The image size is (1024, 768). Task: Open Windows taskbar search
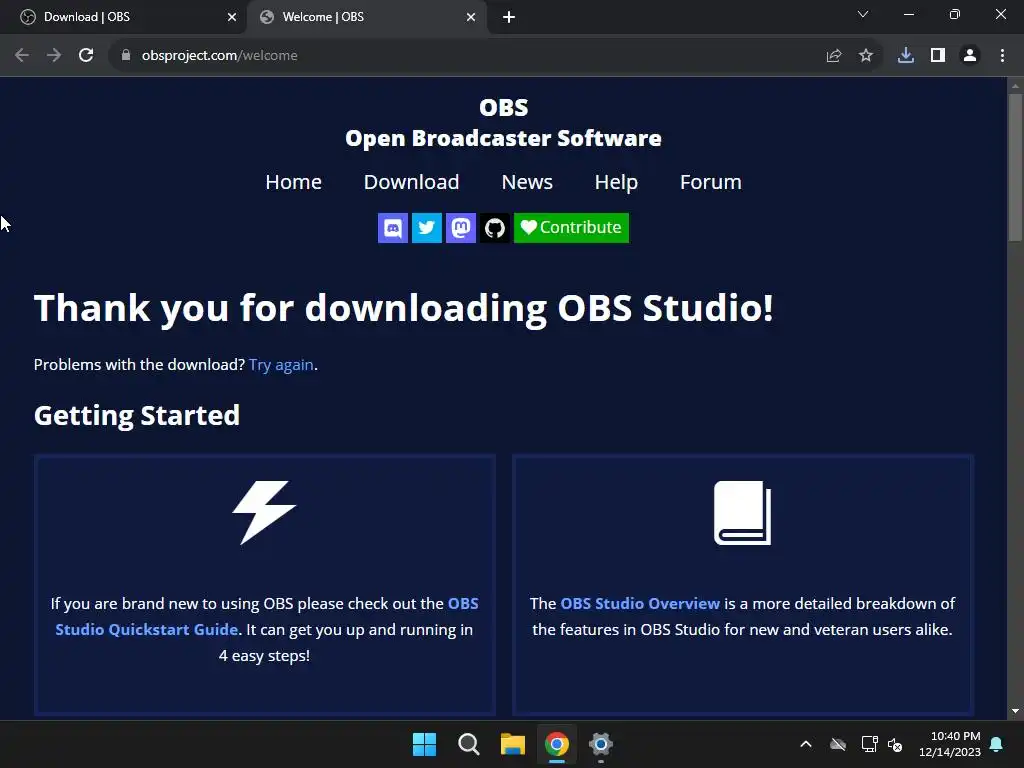[x=469, y=744]
